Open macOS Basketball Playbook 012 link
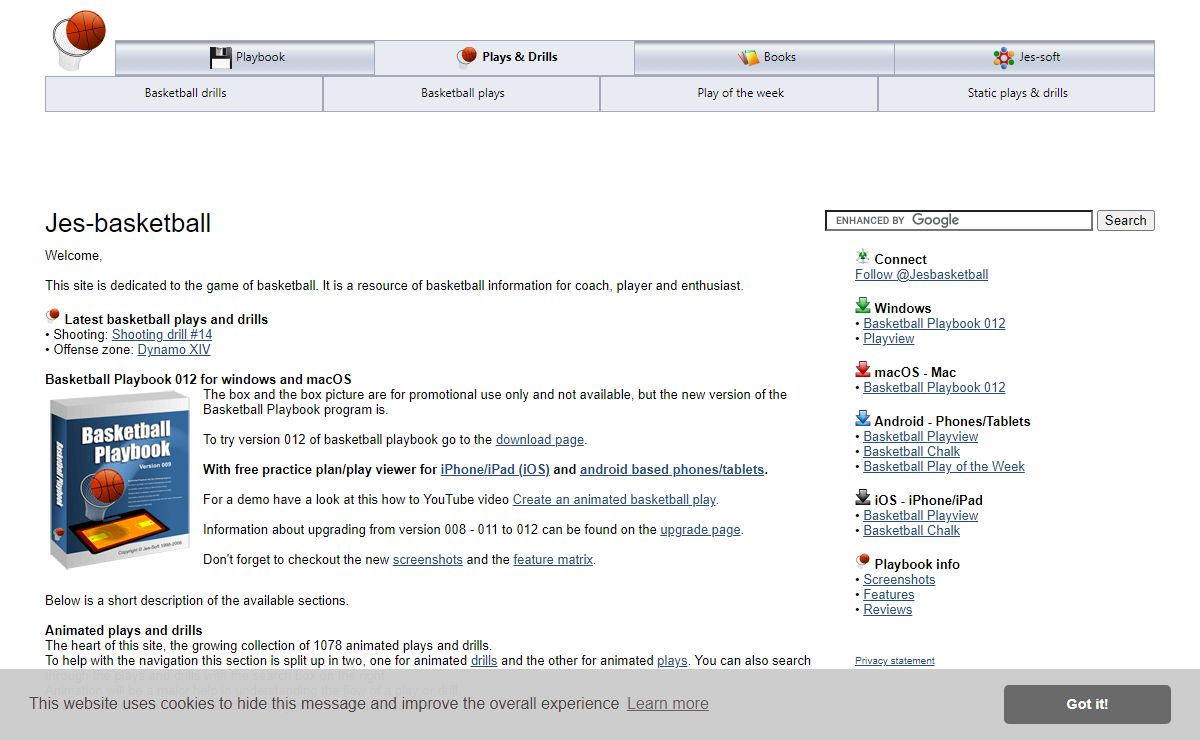This screenshot has width=1200, height=740. pos(934,387)
